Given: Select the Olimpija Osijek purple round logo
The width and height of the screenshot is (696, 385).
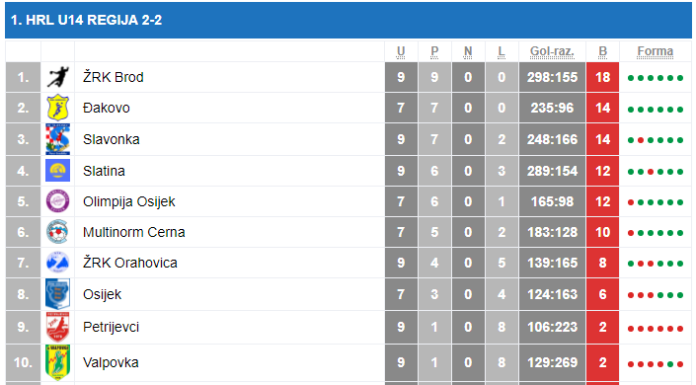Looking at the screenshot, I should (58, 201).
